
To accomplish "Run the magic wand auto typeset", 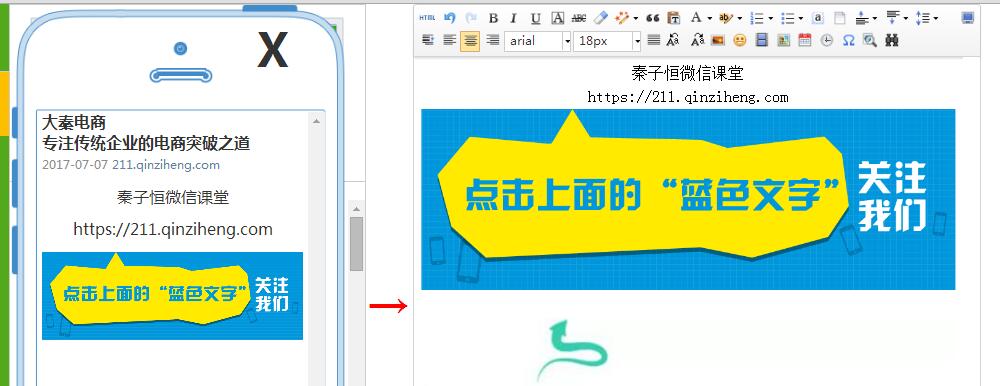I will pos(622,18).
